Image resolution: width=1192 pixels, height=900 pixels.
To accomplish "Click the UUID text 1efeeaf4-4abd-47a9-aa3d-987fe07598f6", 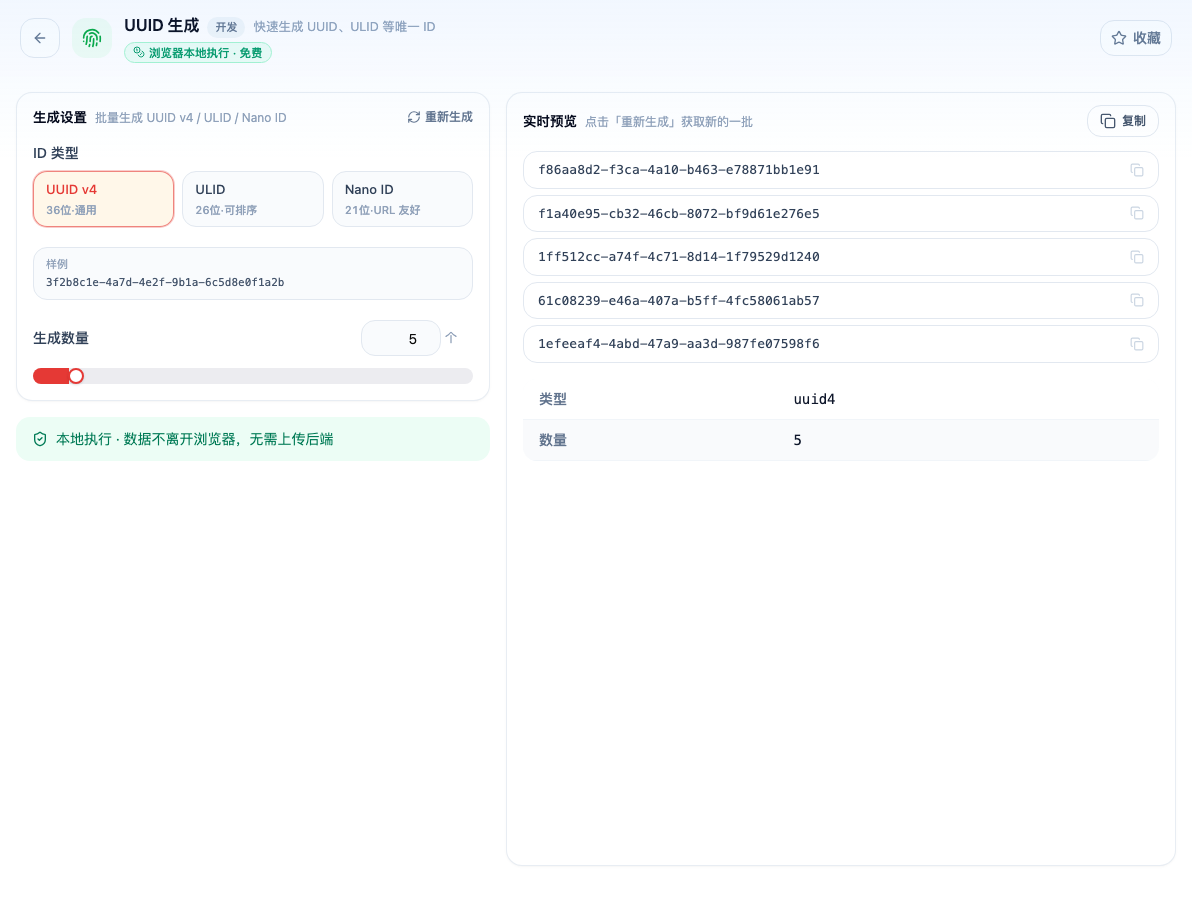I will (679, 344).
